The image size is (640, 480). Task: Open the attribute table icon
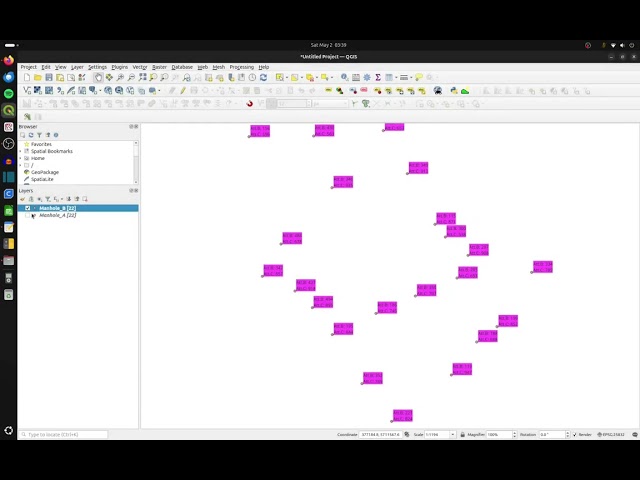click(356, 77)
